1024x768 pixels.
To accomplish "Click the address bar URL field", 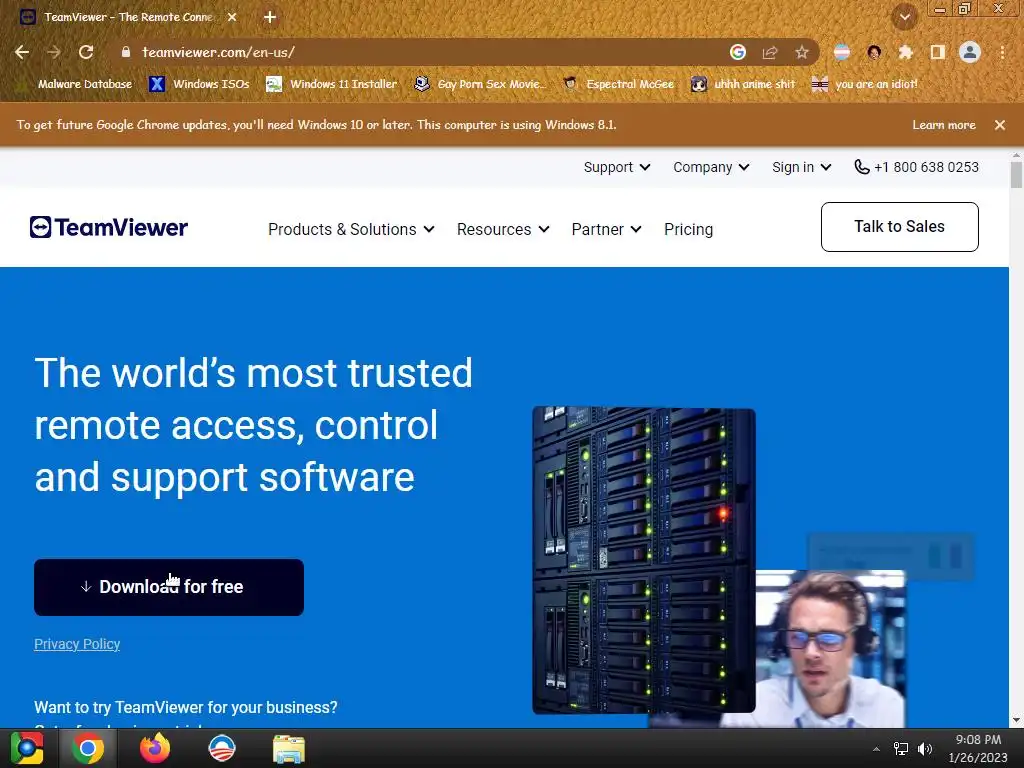I will pyautogui.click(x=418, y=52).
